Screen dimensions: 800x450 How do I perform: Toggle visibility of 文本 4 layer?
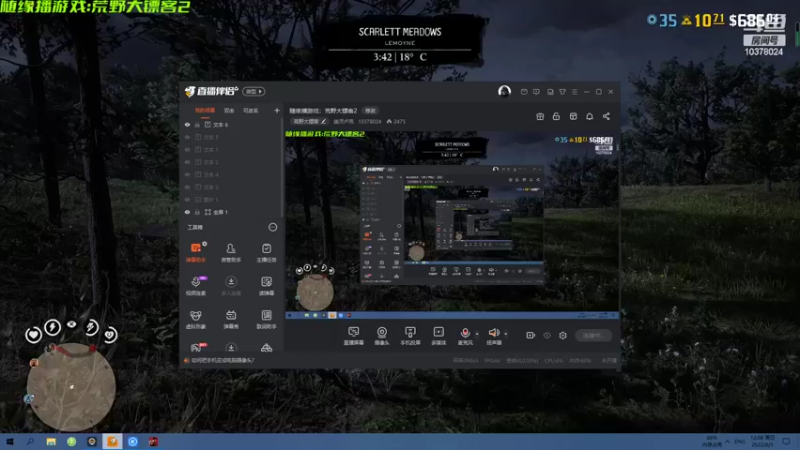coord(187,174)
